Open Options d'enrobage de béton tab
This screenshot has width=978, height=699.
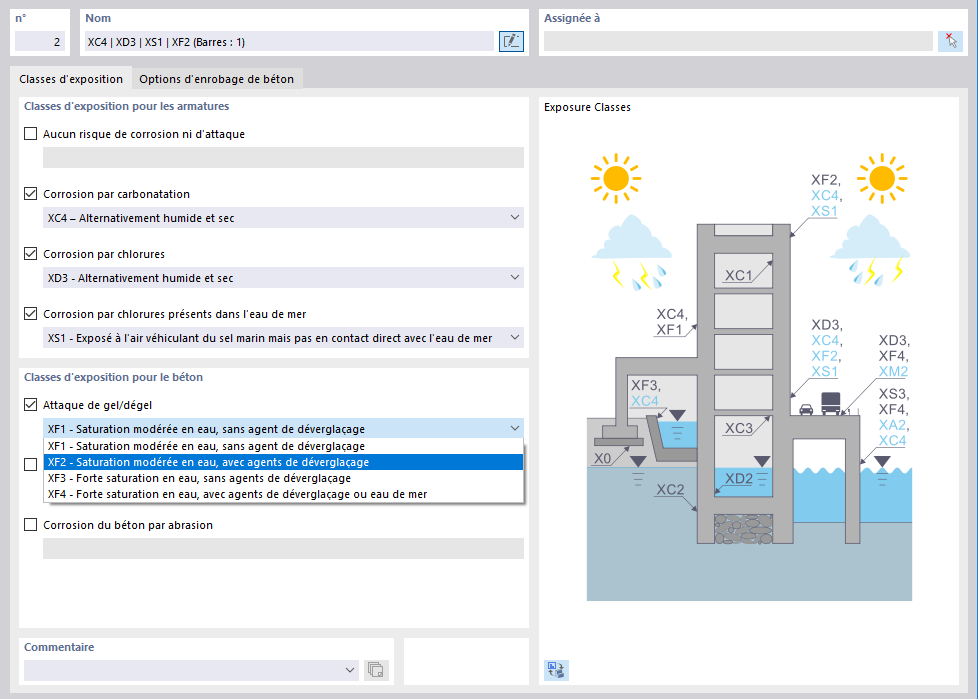(216, 79)
